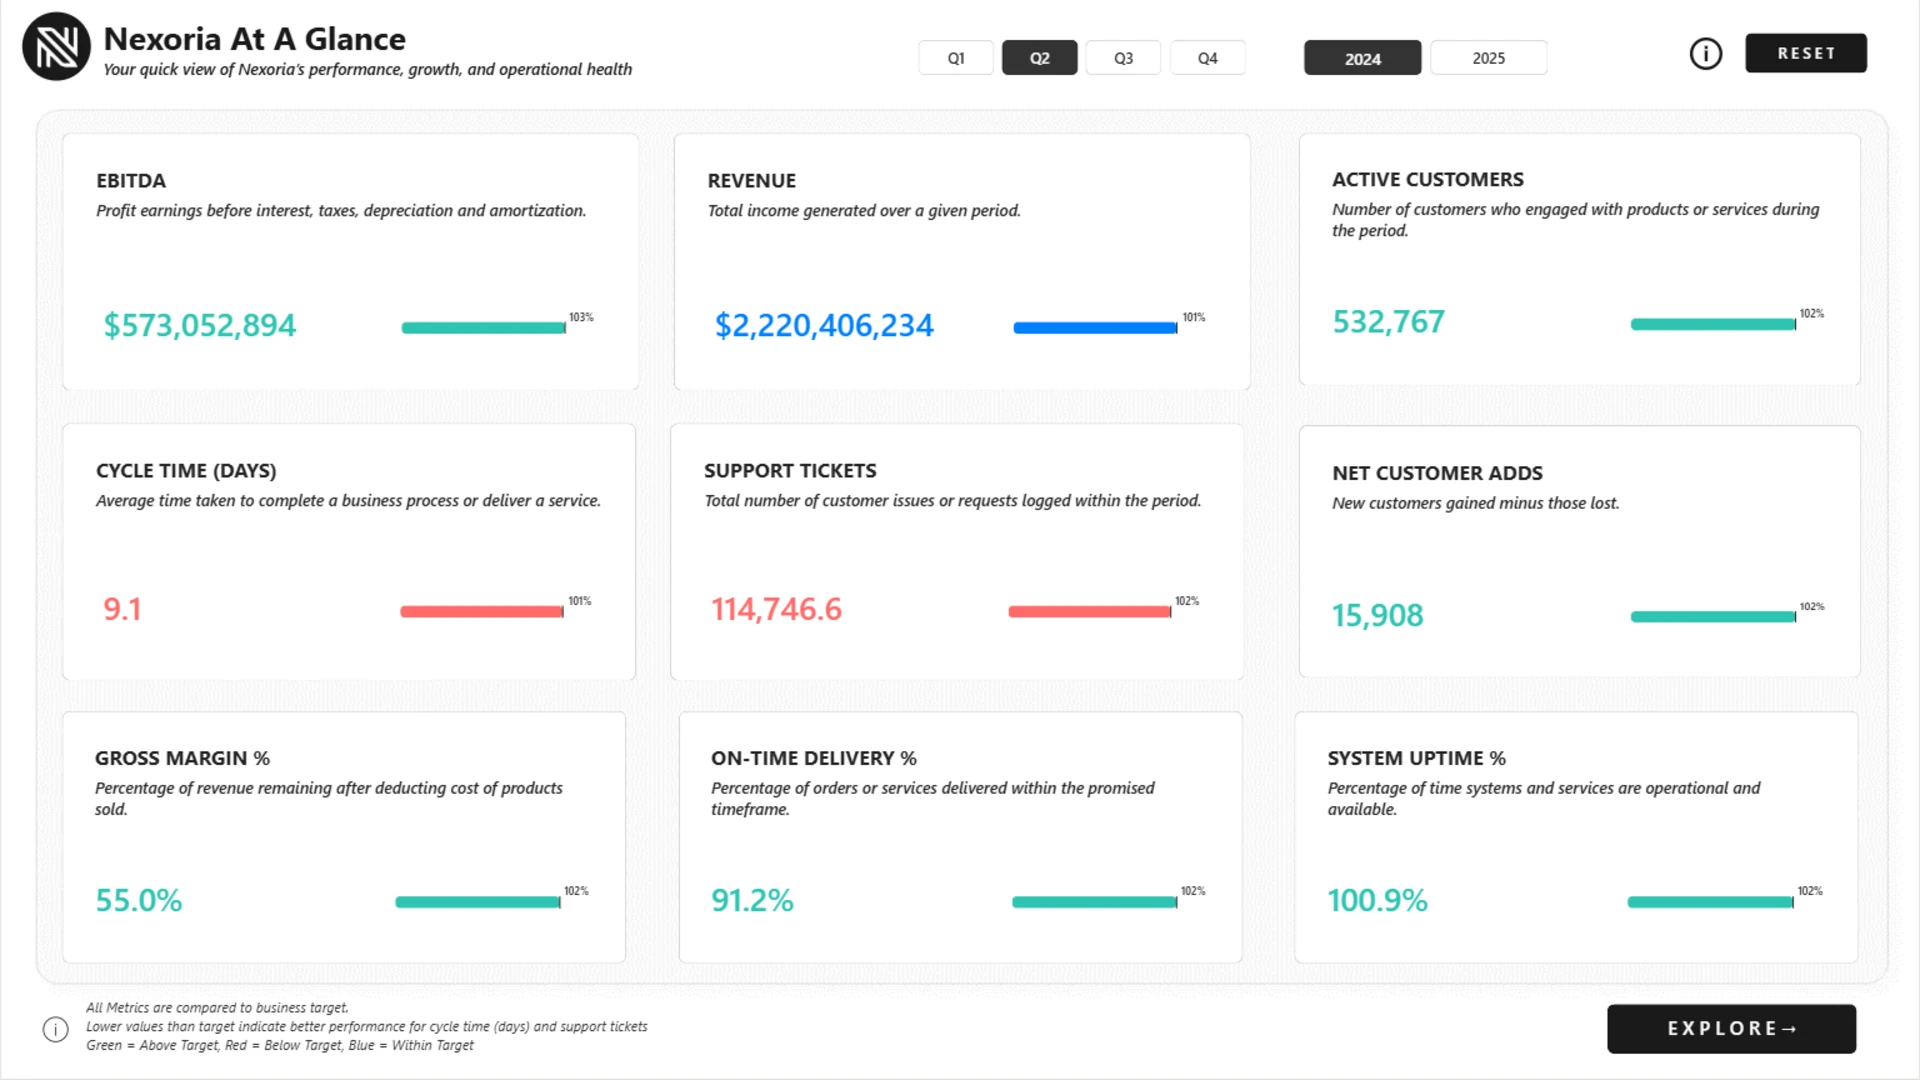Click the Support Tickets progress bar
Image resolution: width=1920 pixels, height=1080 pixels.
(x=1089, y=612)
